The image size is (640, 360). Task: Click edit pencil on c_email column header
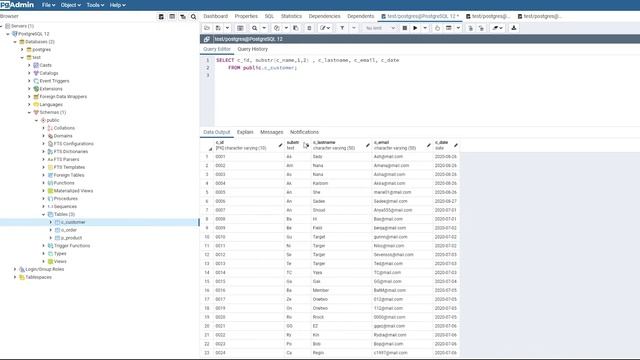[429, 145]
